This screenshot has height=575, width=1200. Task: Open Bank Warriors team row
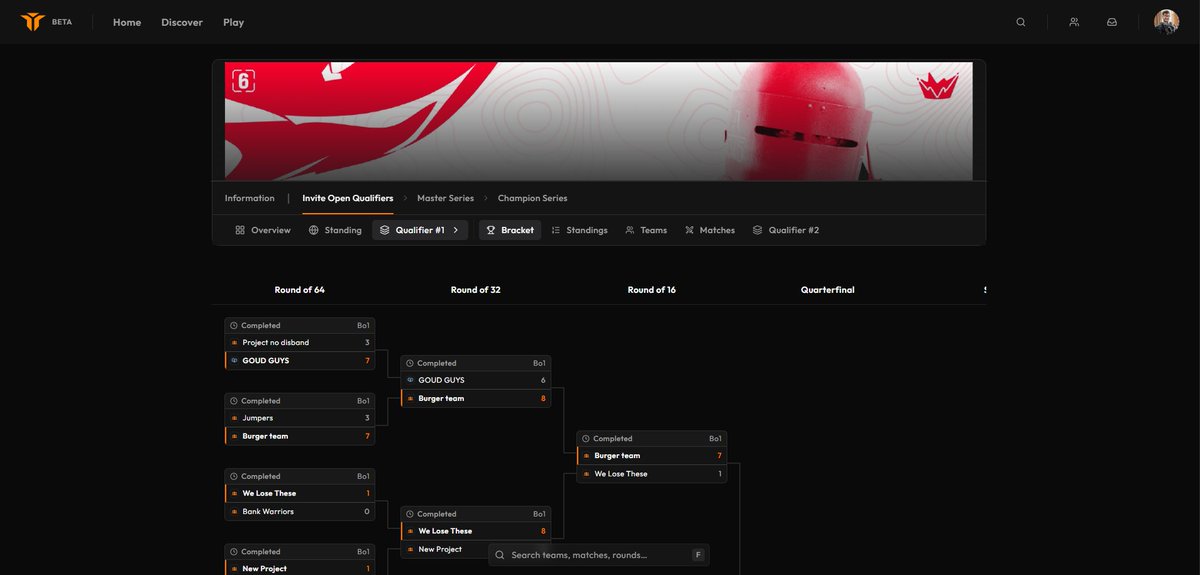(300, 512)
